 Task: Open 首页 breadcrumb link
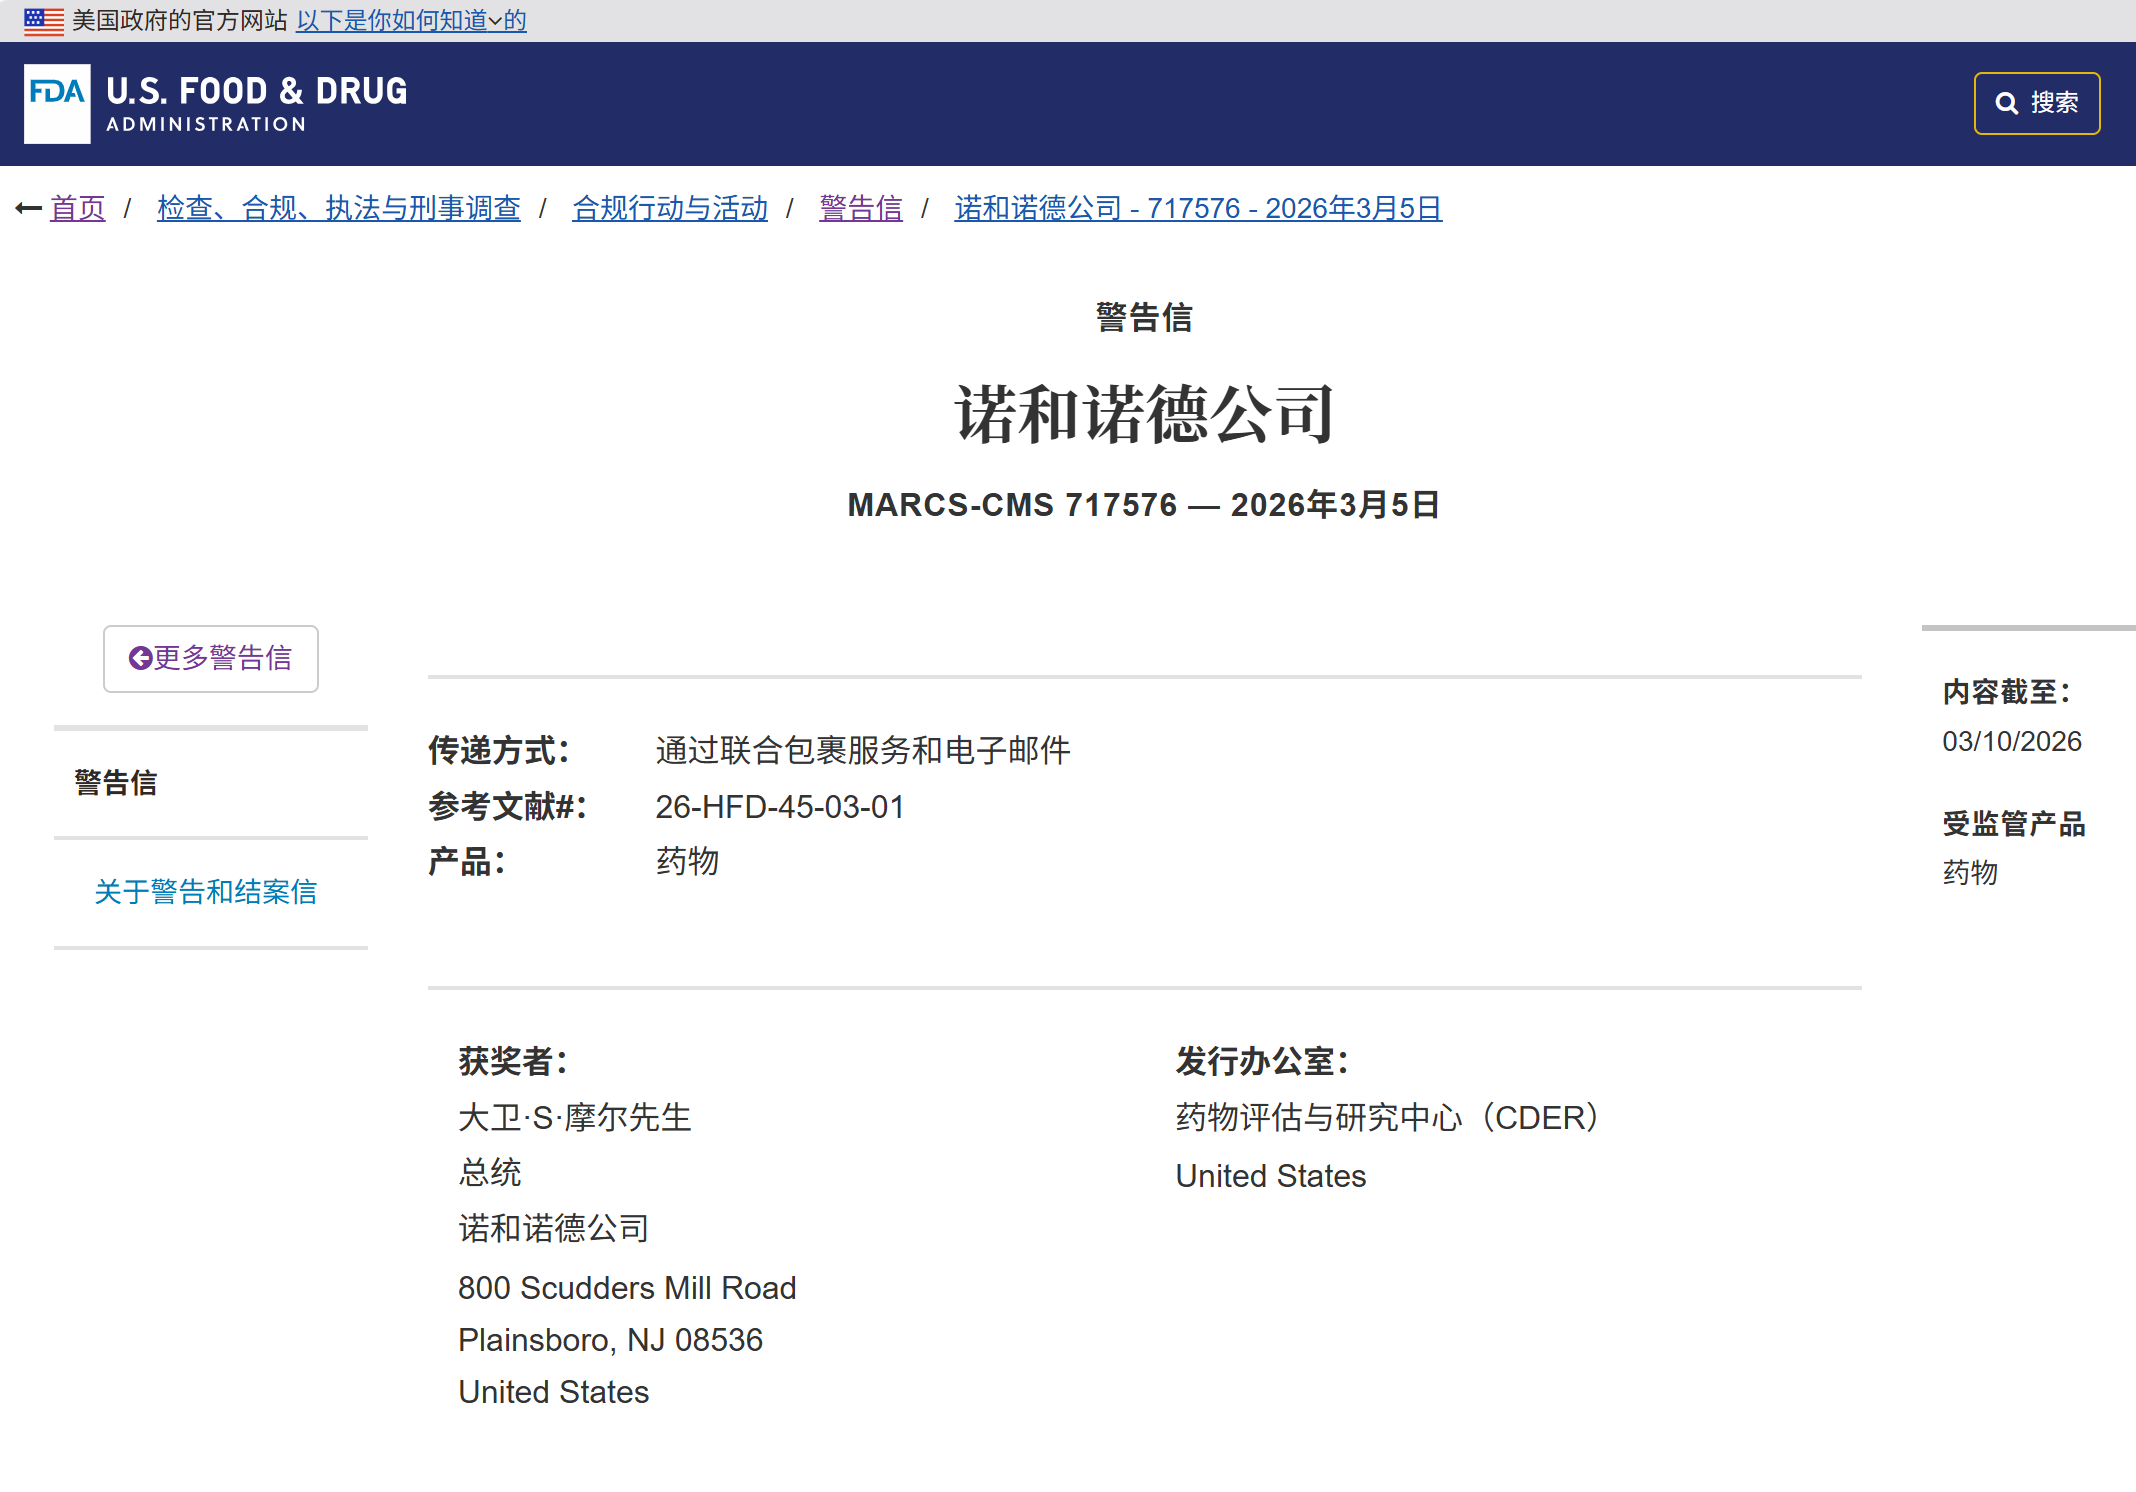pos(78,209)
